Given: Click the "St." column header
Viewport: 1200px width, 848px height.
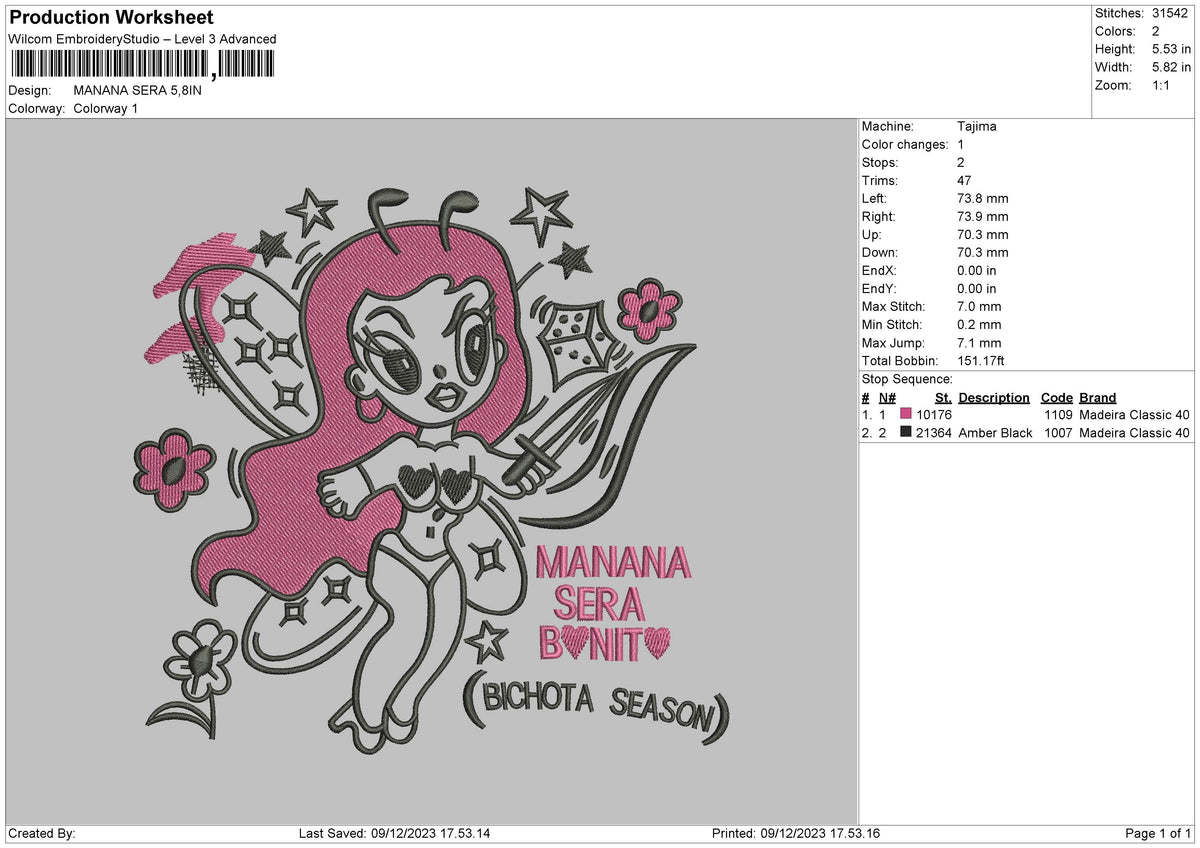Looking at the screenshot, I should pyautogui.click(x=943, y=397).
